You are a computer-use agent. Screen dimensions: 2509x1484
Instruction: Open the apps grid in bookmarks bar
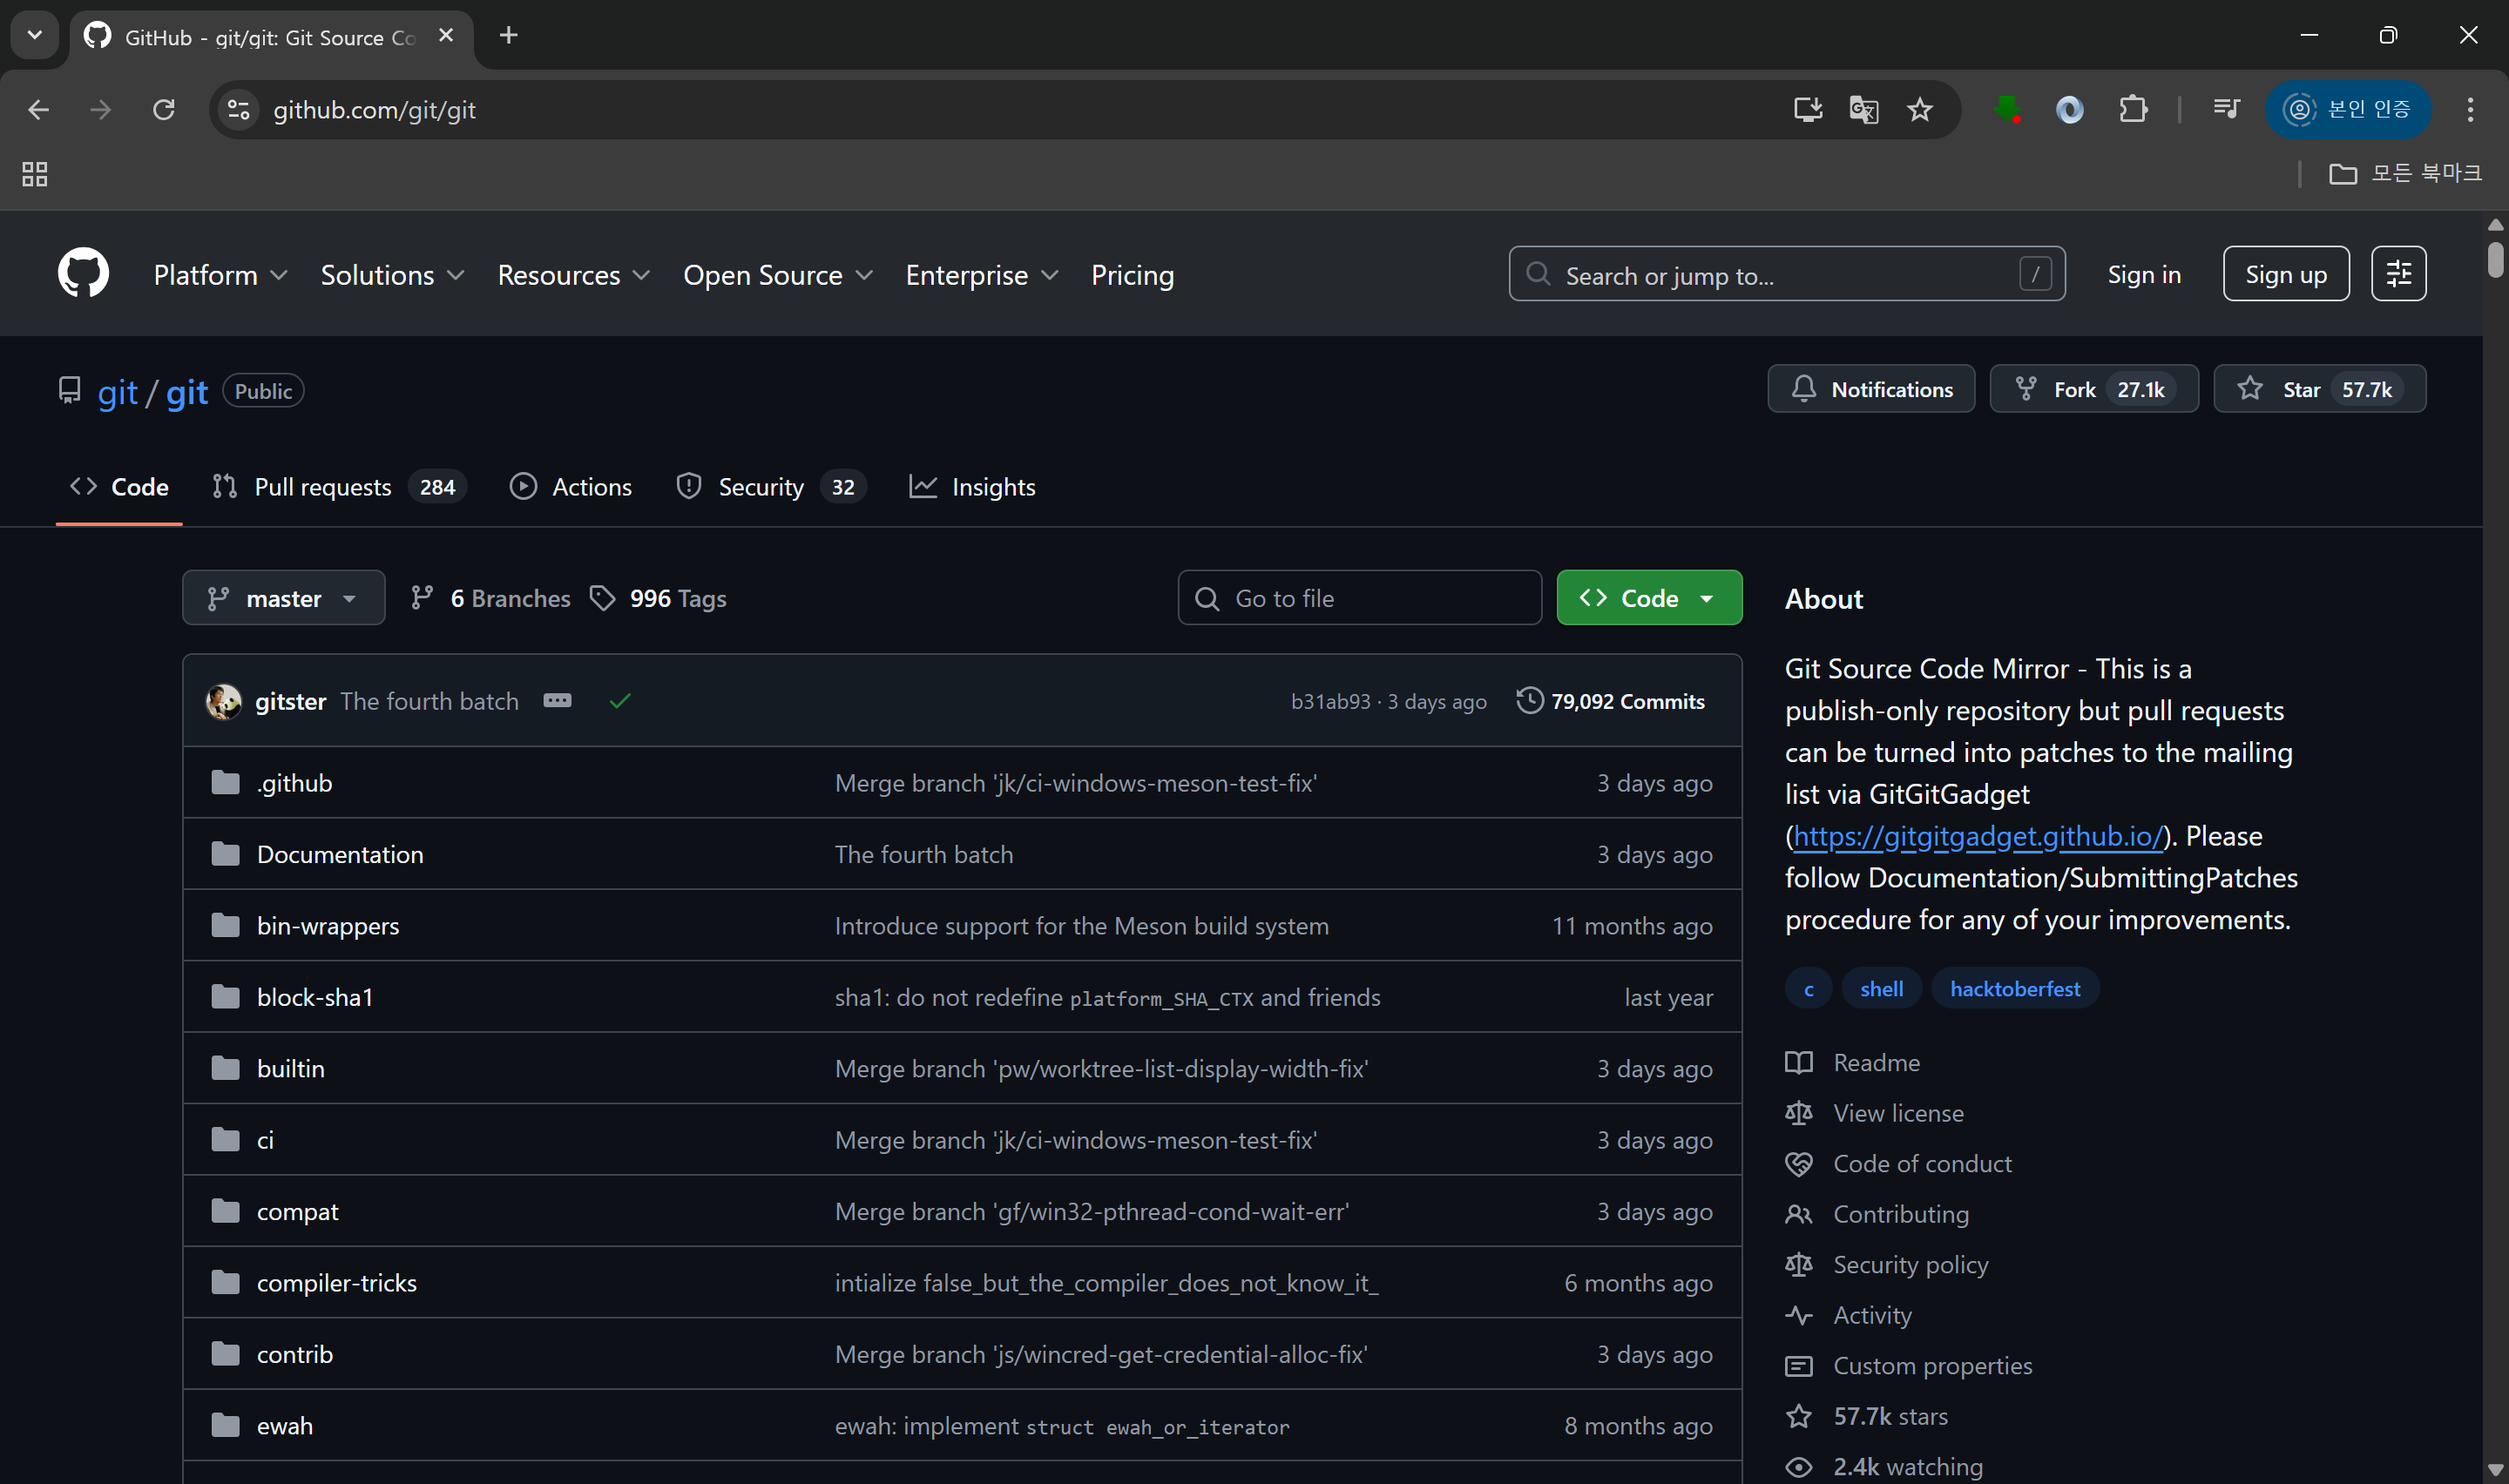click(35, 174)
